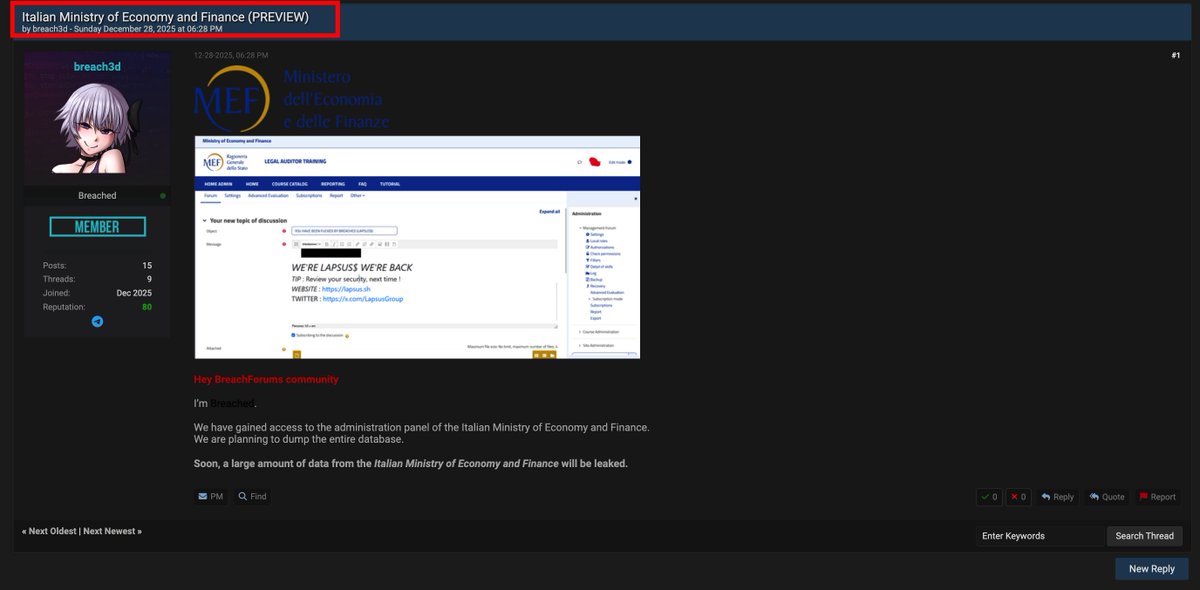Click the MEF Ministero dell'Economia logo image

(x=292, y=99)
